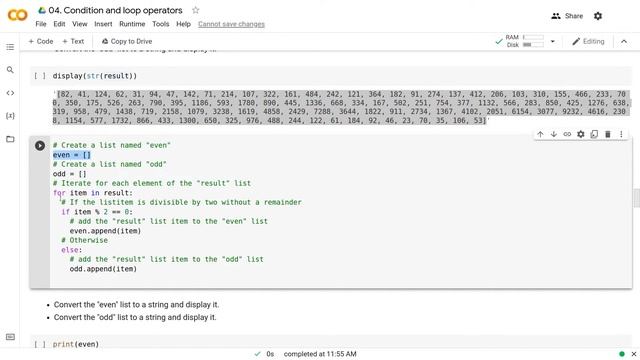Move cell down with the arrow icon
This screenshot has width=640, height=360.
pyautogui.click(x=553, y=134)
